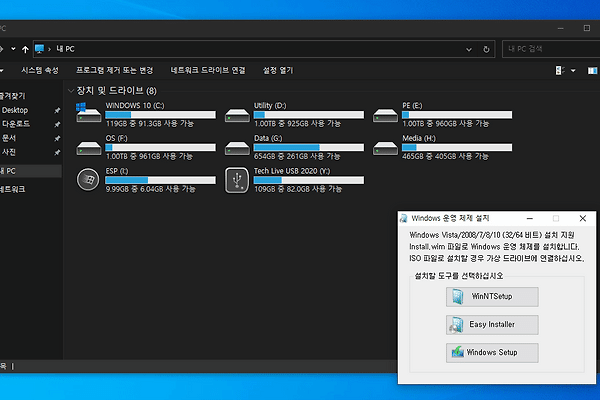This screenshot has width=600, height=400.
Task: Click the view layout icon in toolbar
Action: click(x=559, y=70)
